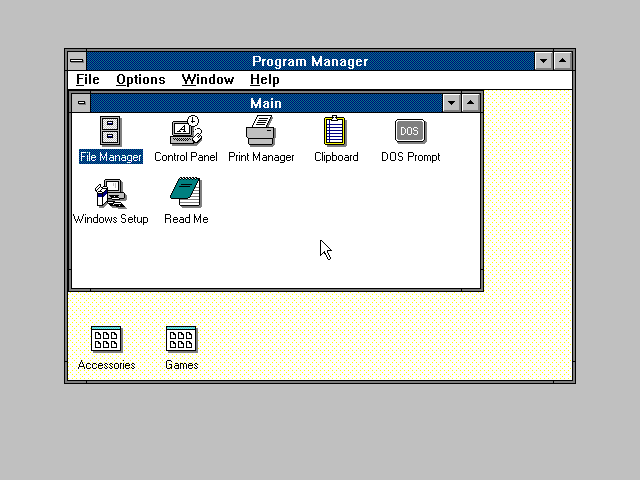Image resolution: width=640 pixels, height=480 pixels.
Task: Open Program Manager's control menu box
Action: point(77,61)
